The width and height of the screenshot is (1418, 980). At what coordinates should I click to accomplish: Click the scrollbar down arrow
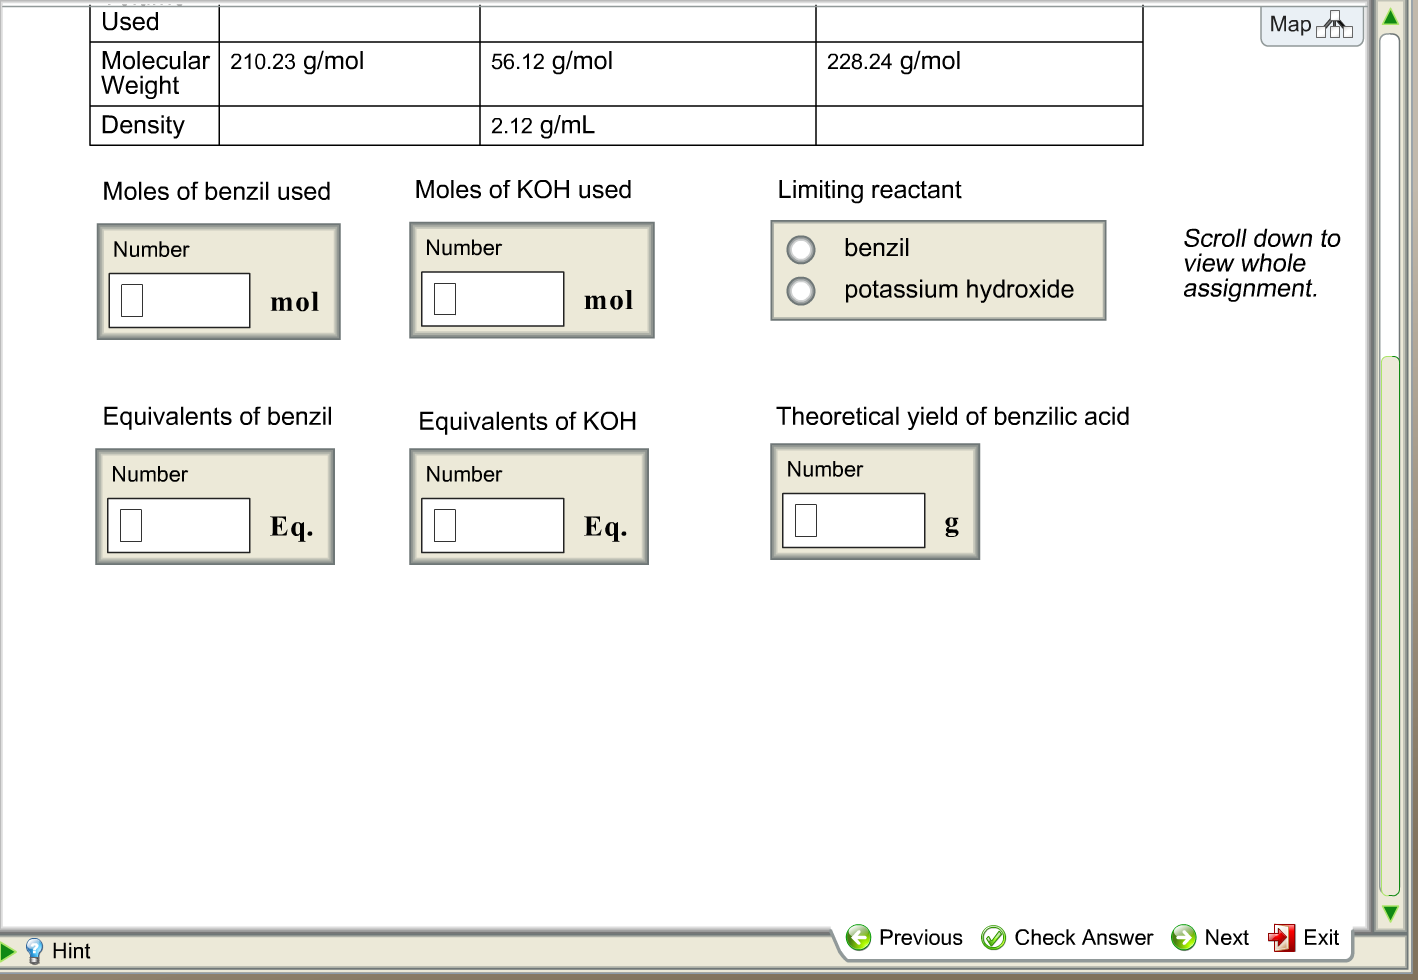coord(1391,911)
